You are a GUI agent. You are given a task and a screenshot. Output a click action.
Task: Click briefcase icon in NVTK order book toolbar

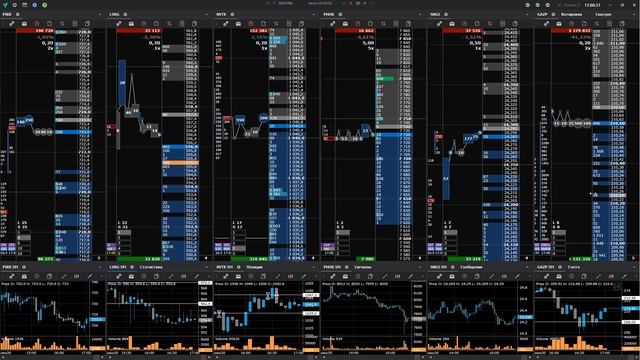click(x=238, y=24)
